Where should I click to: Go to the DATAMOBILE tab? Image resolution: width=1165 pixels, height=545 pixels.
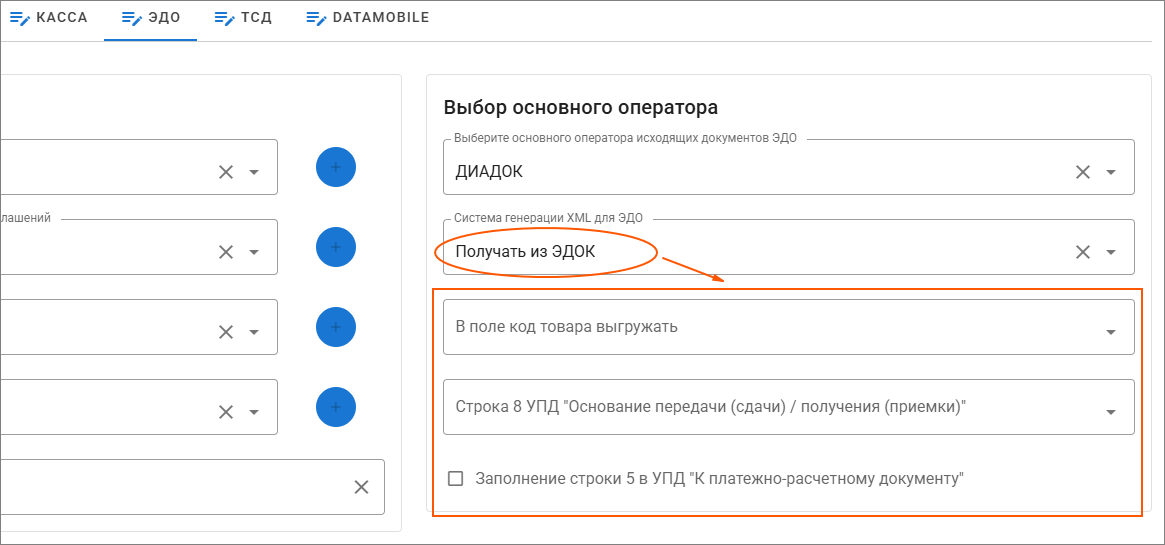pyautogui.click(x=368, y=18)
